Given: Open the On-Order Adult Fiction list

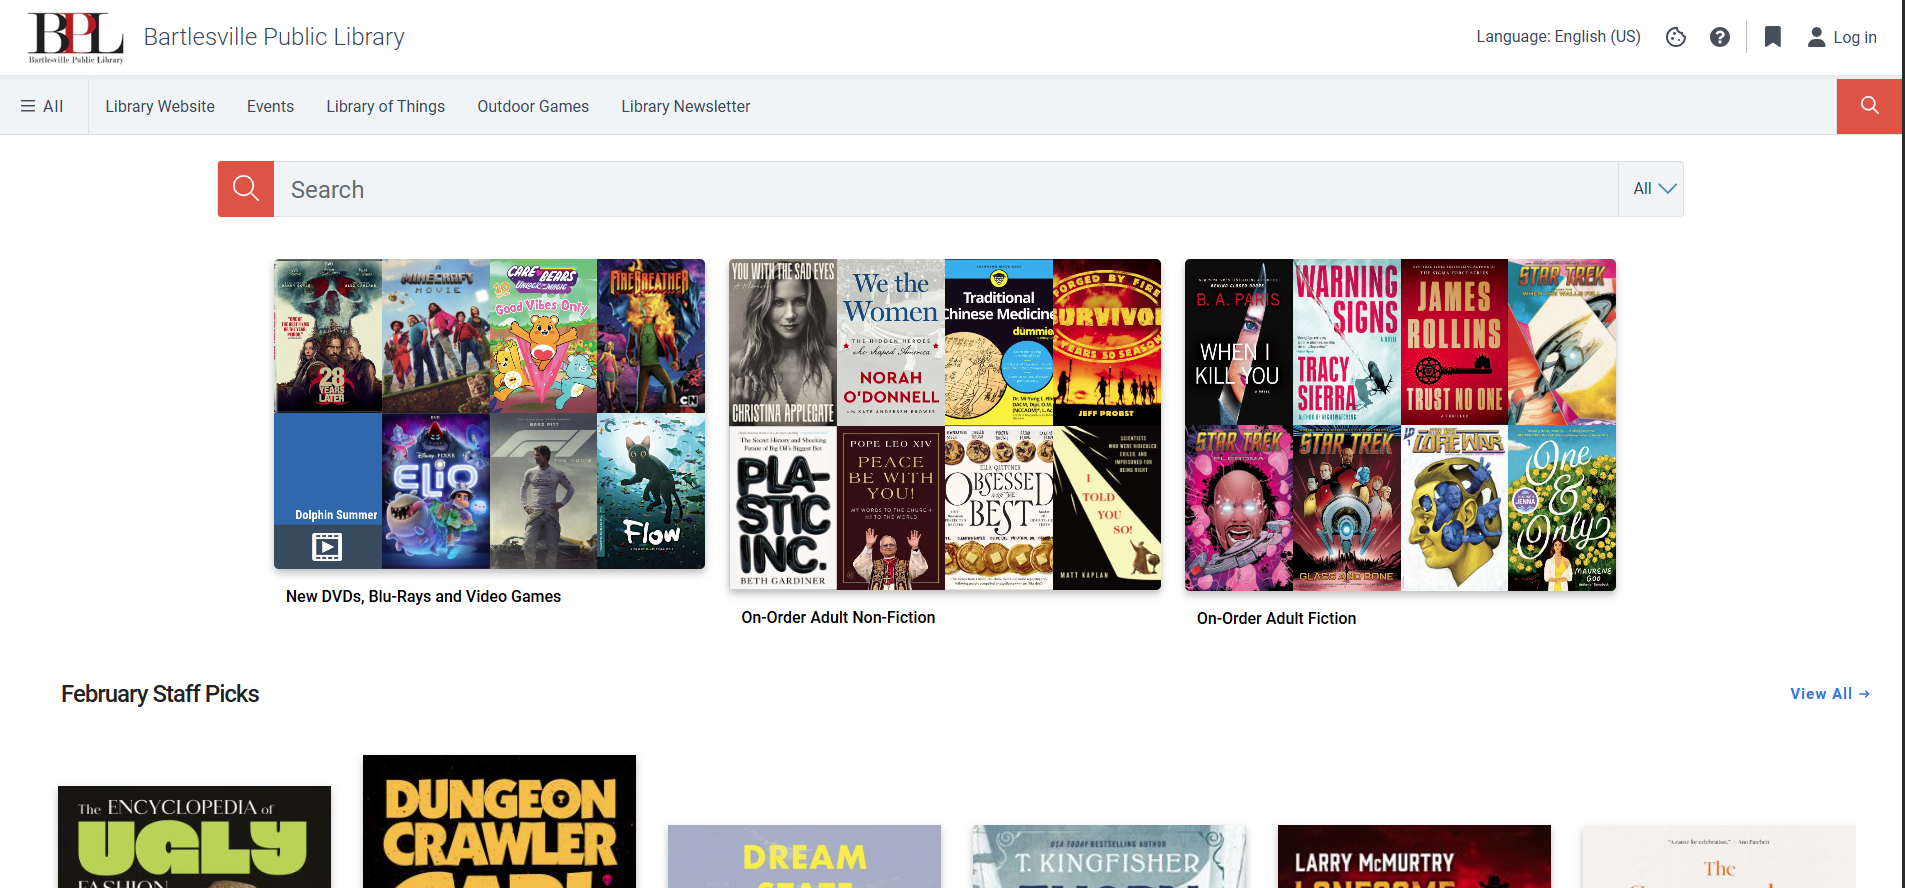Looking at the screenshot, I should pyautogui.click(x=1276, y=618).
